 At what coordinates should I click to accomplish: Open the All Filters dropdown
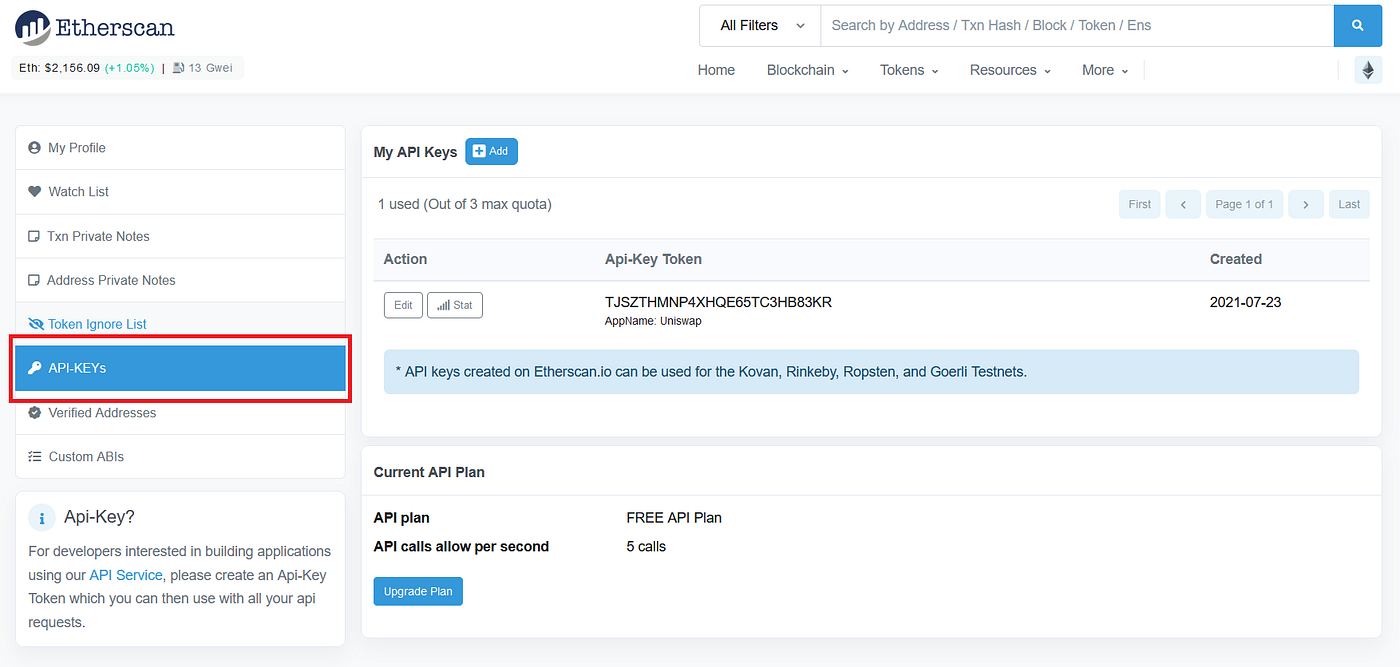(758, 25)
